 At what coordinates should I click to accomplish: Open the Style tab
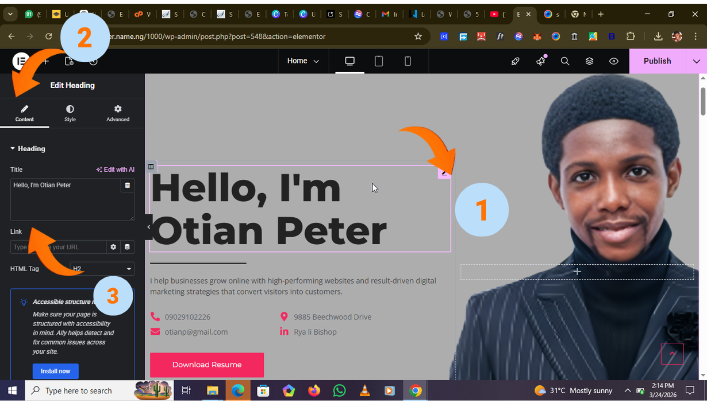(x=70, y=113)
